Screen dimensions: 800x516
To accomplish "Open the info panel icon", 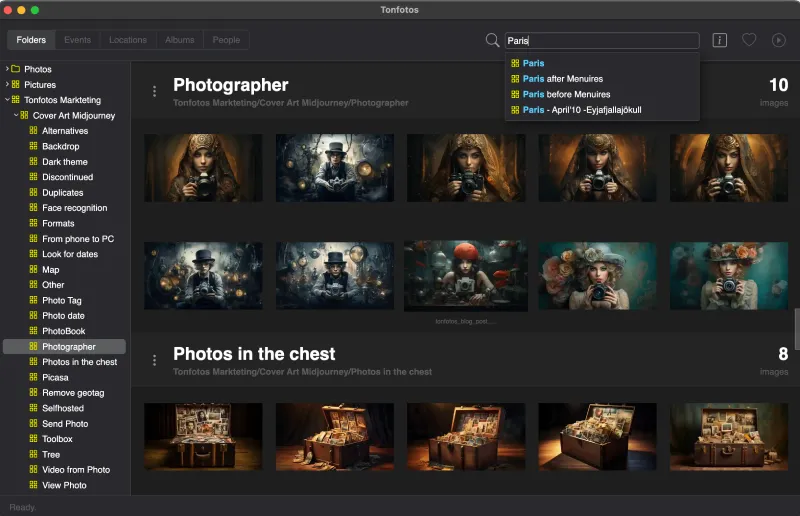I will tap(719, 40).
